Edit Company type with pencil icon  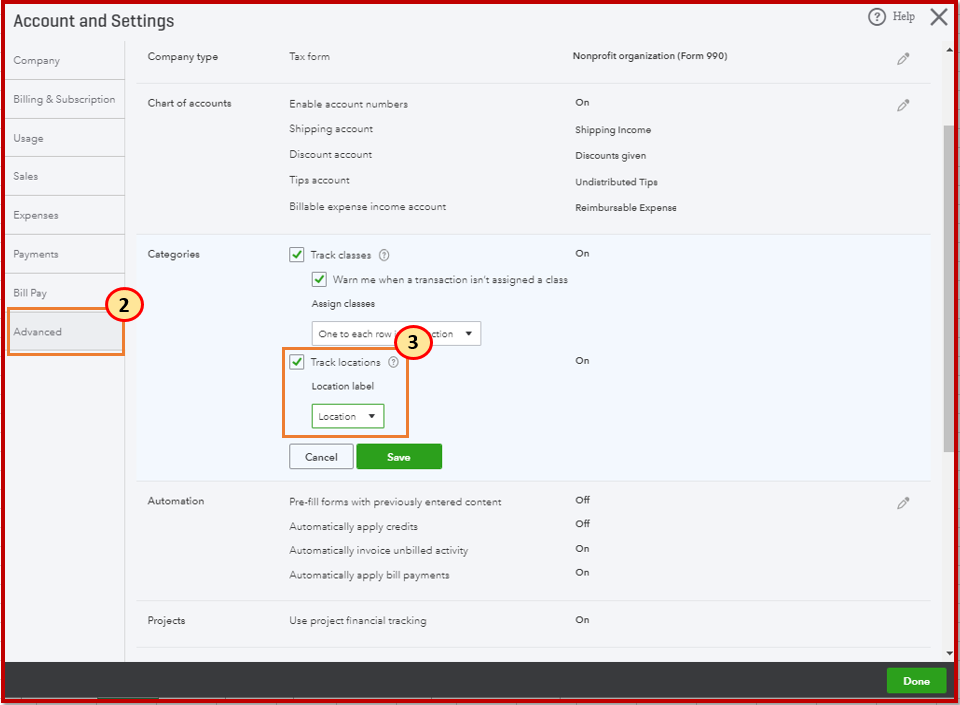coord(903,59)
